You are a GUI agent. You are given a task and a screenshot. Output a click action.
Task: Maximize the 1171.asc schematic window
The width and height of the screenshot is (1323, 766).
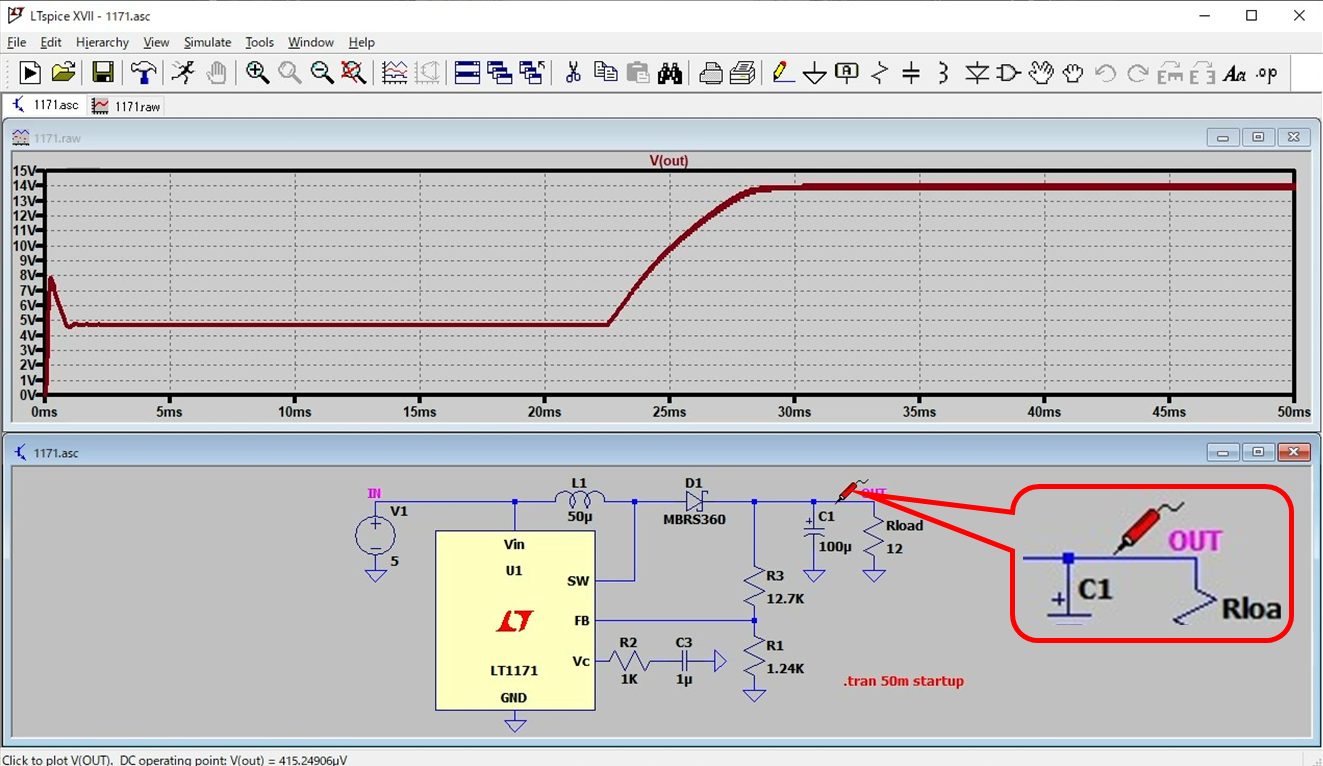click(1259, 452)
